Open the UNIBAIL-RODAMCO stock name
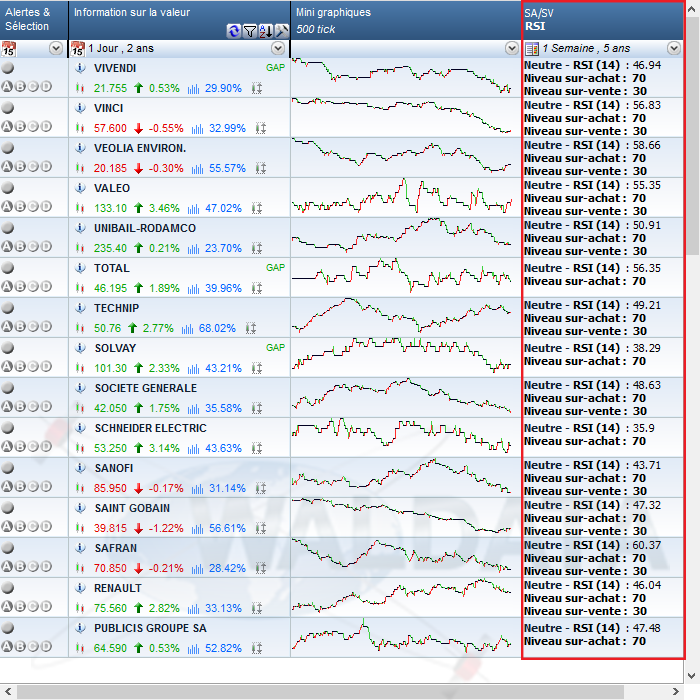 click(x=145, y=228)
